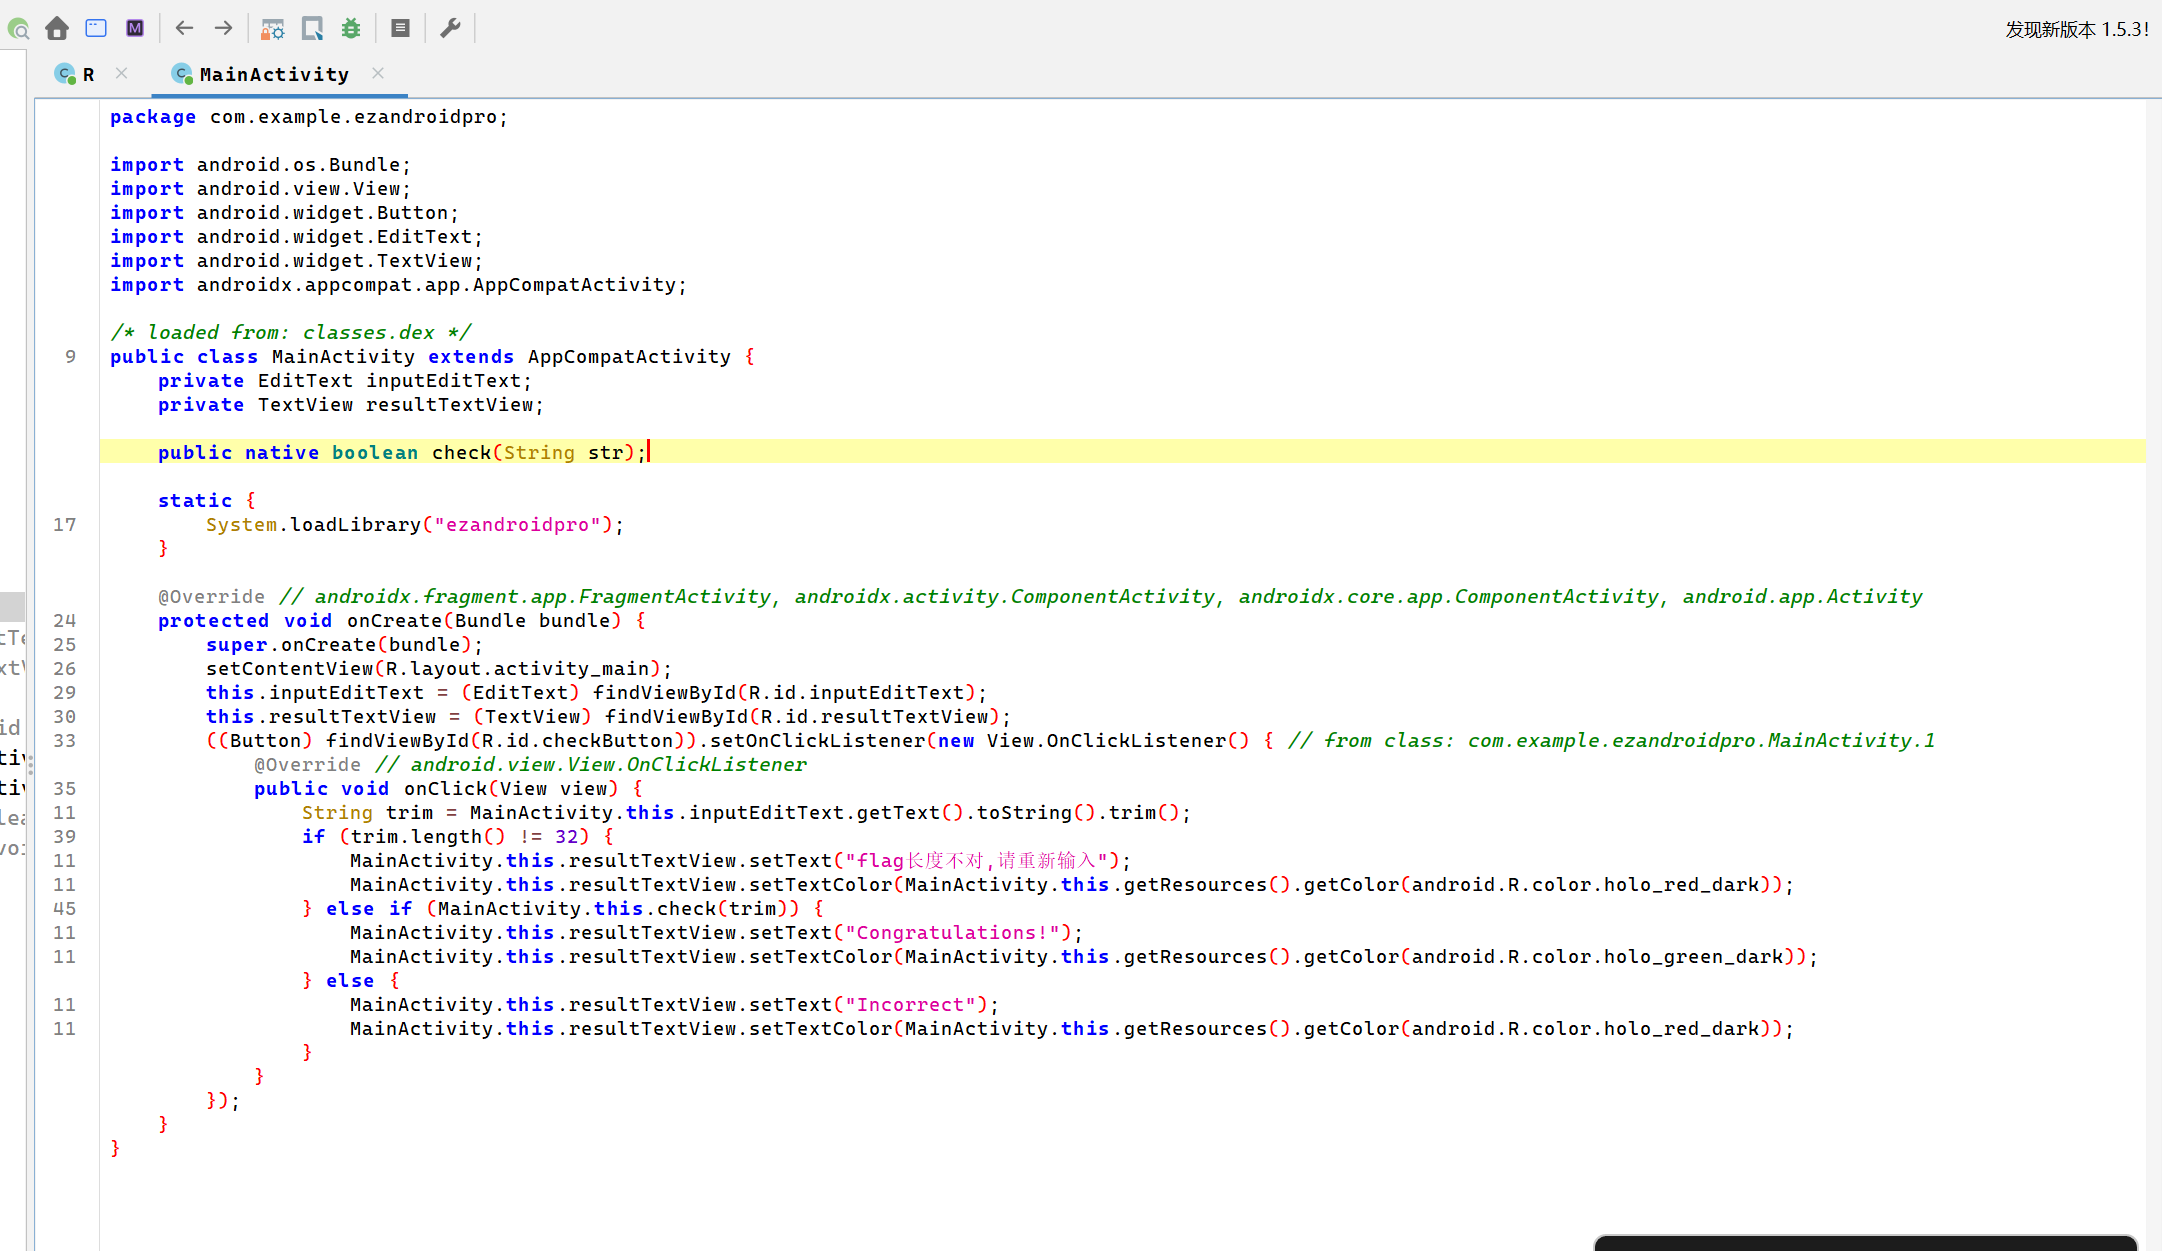Click line number 24 in gutter
The image size is (2162, 1251).
[x=65, y=621]
